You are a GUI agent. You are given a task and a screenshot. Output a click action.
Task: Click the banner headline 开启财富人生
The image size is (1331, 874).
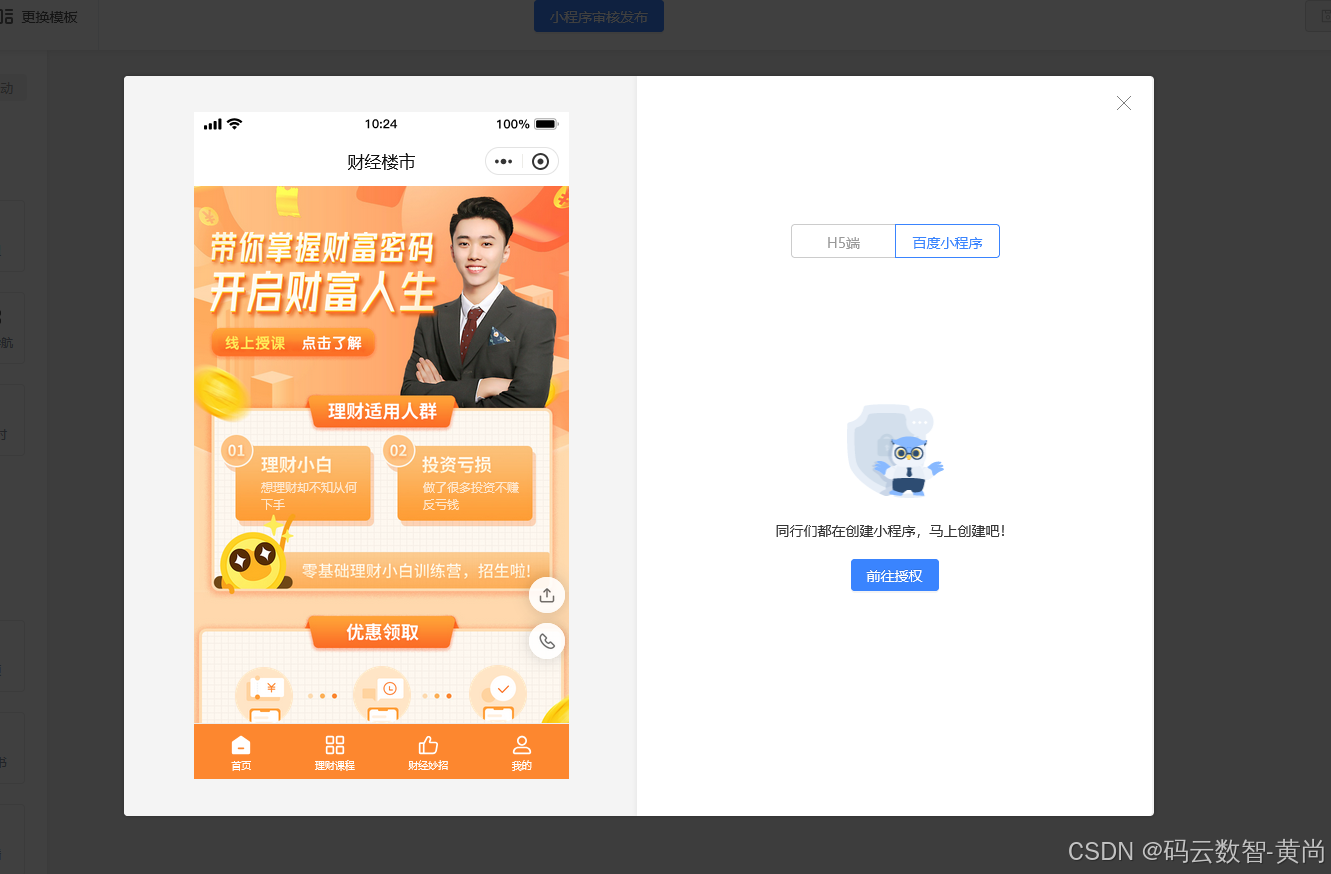322,292
